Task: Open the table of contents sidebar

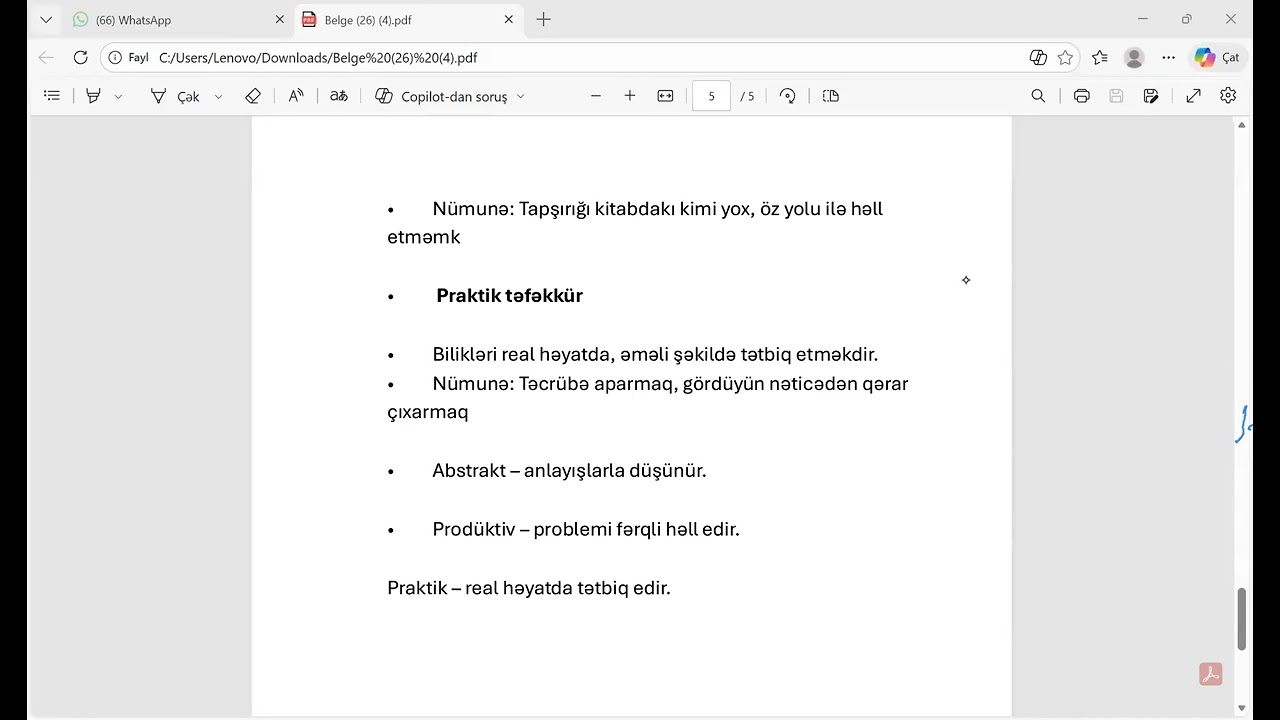Action: pyautogui.click(x=52, y=96)
